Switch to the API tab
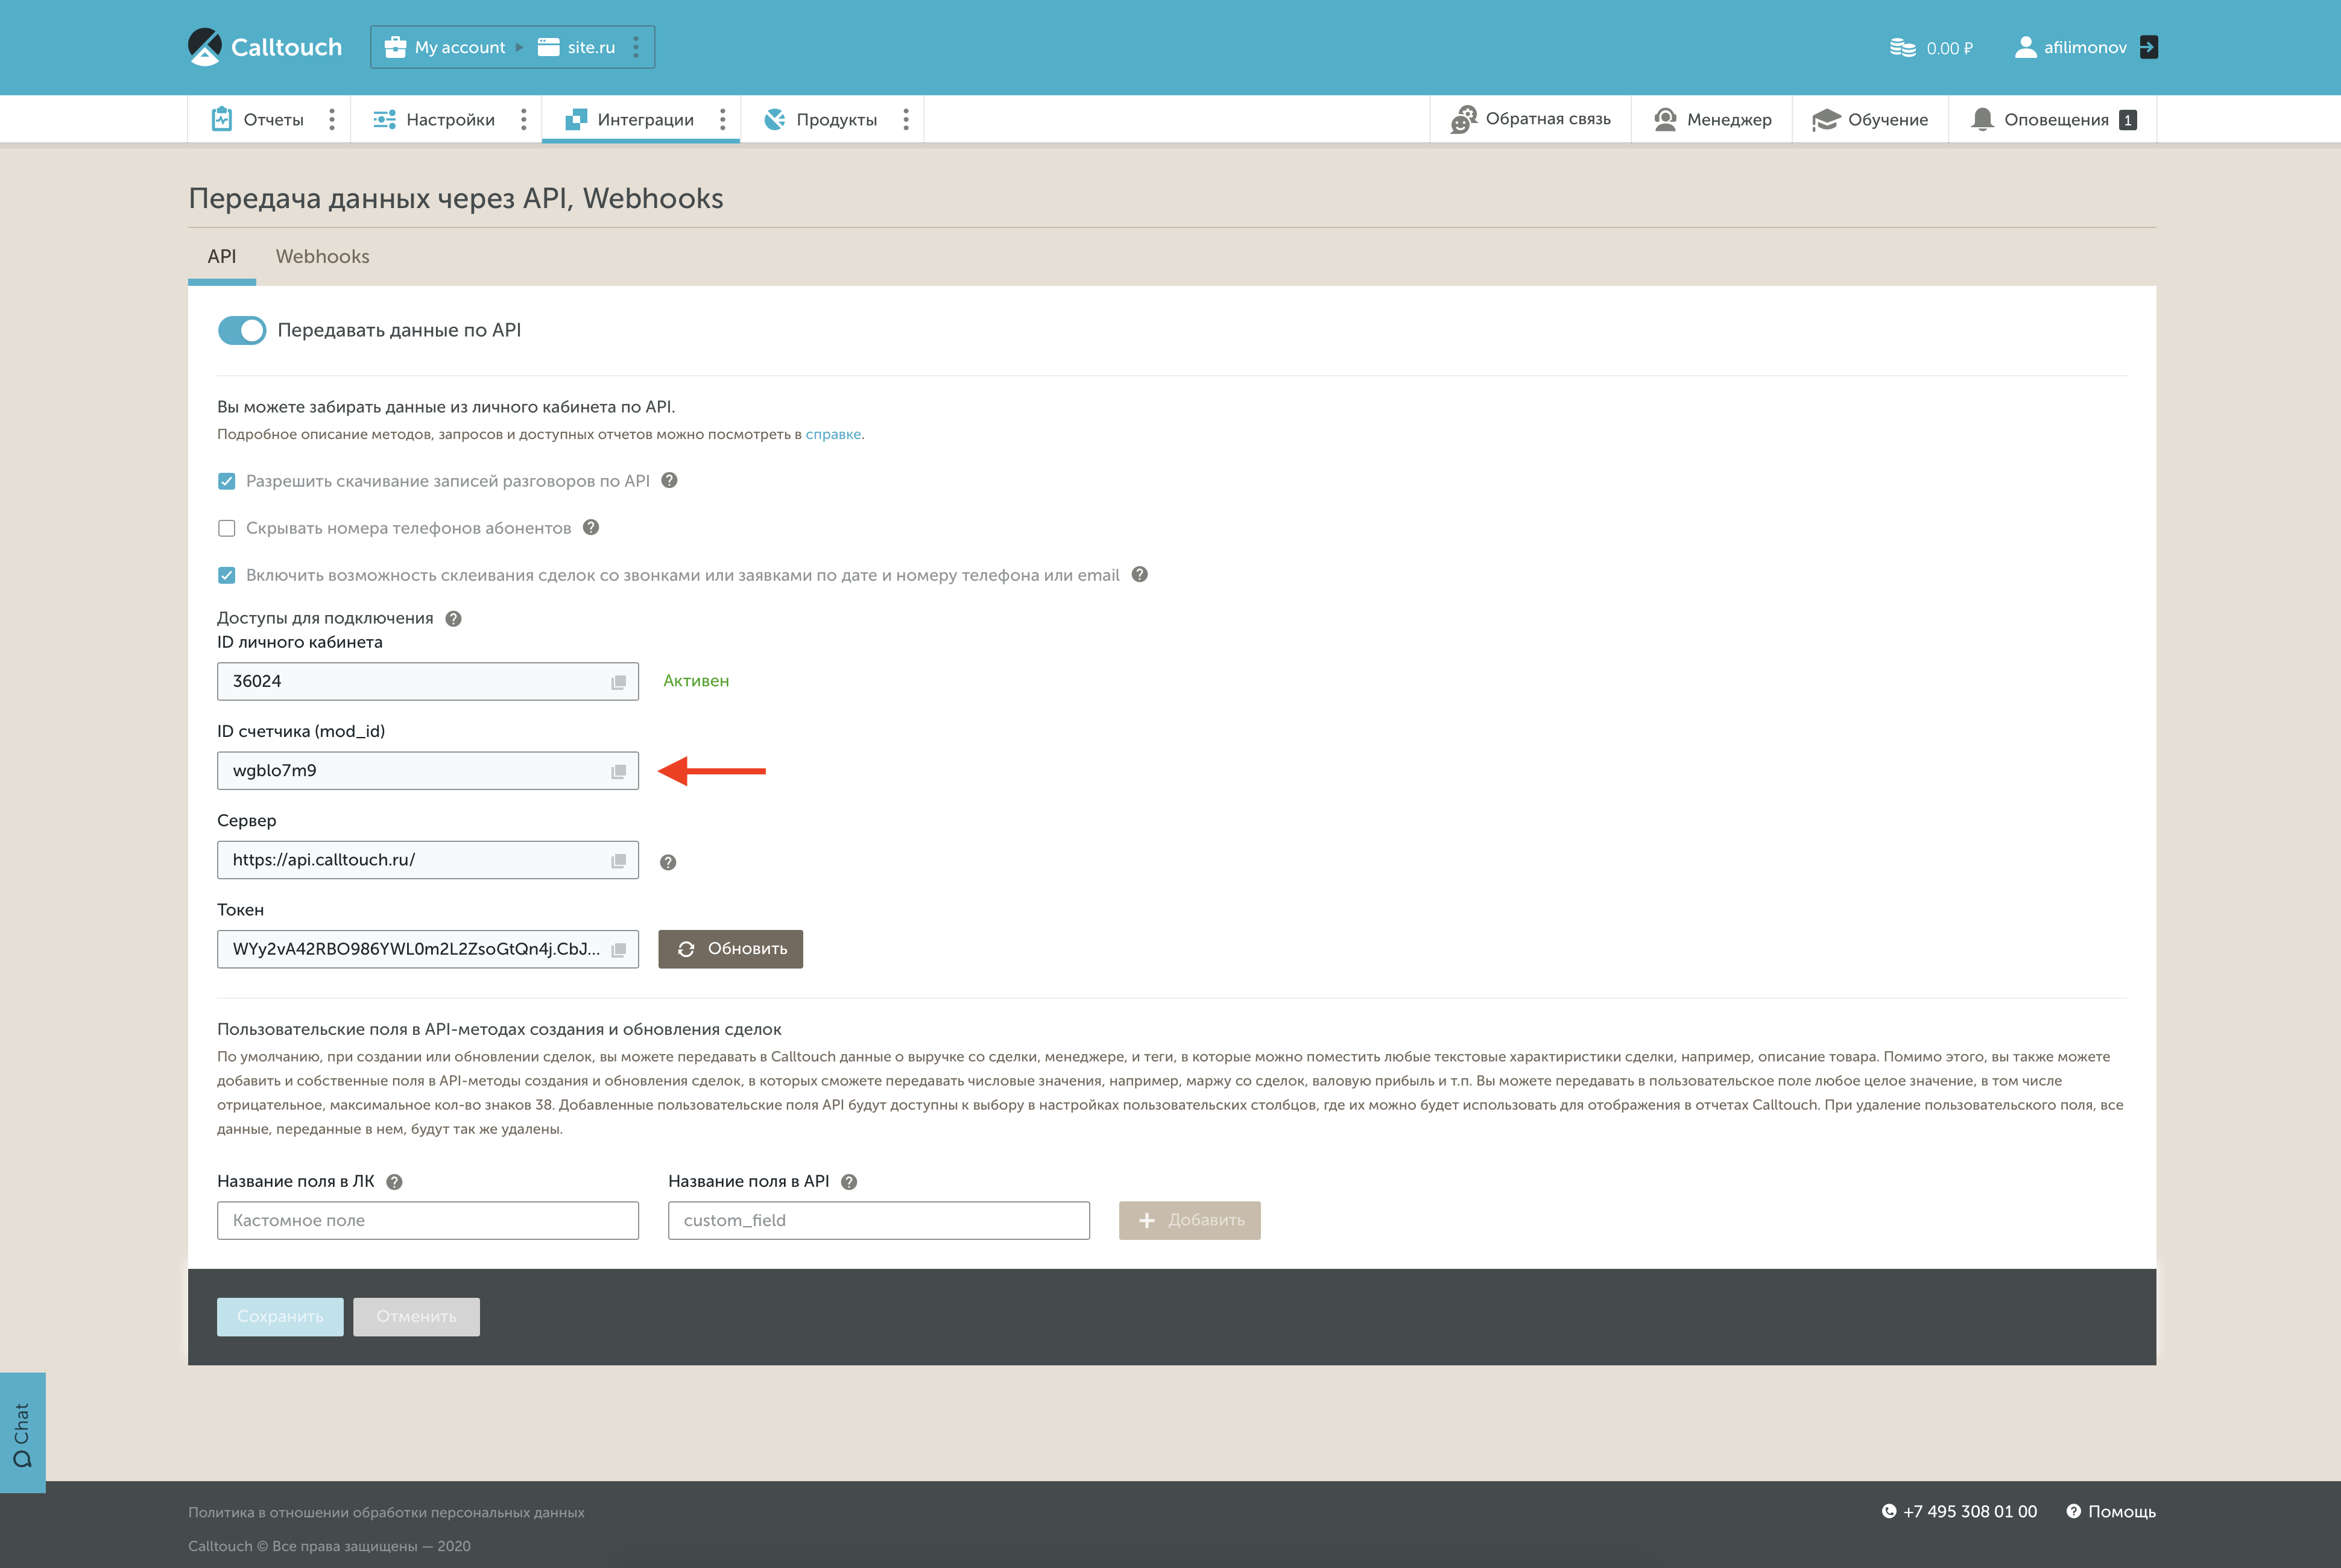This screenshot has width=2341, height=1568. (x=222, y=256)
